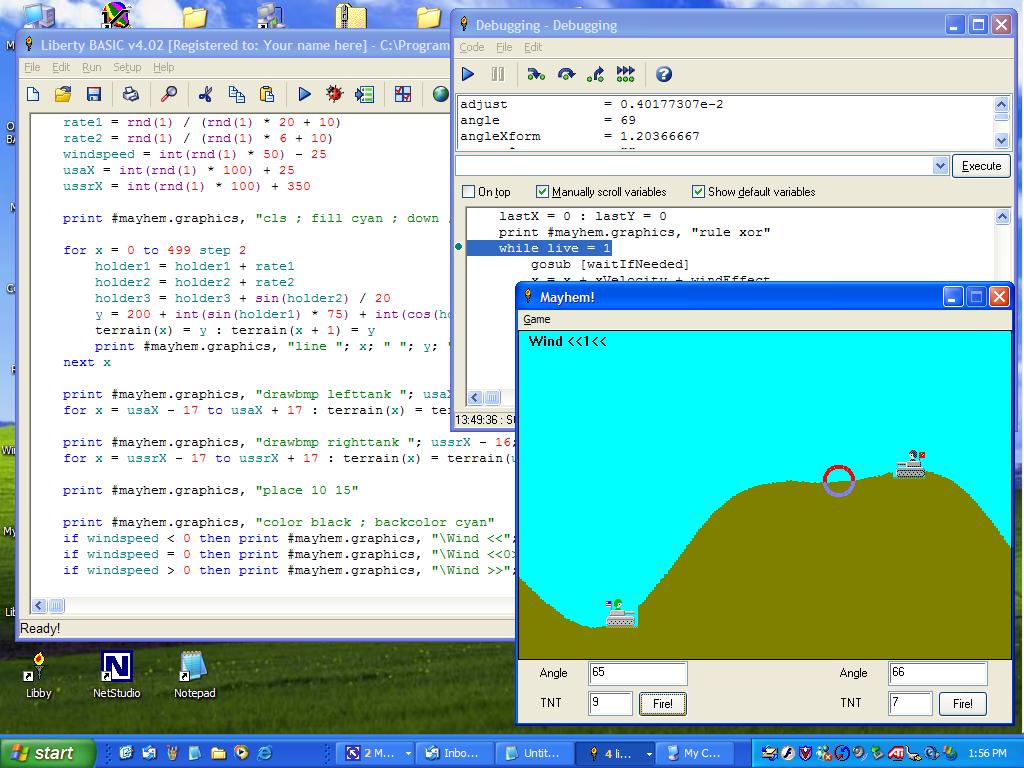Disable Manually scroll variables
1024x768 pixels.
coord(541,191)
